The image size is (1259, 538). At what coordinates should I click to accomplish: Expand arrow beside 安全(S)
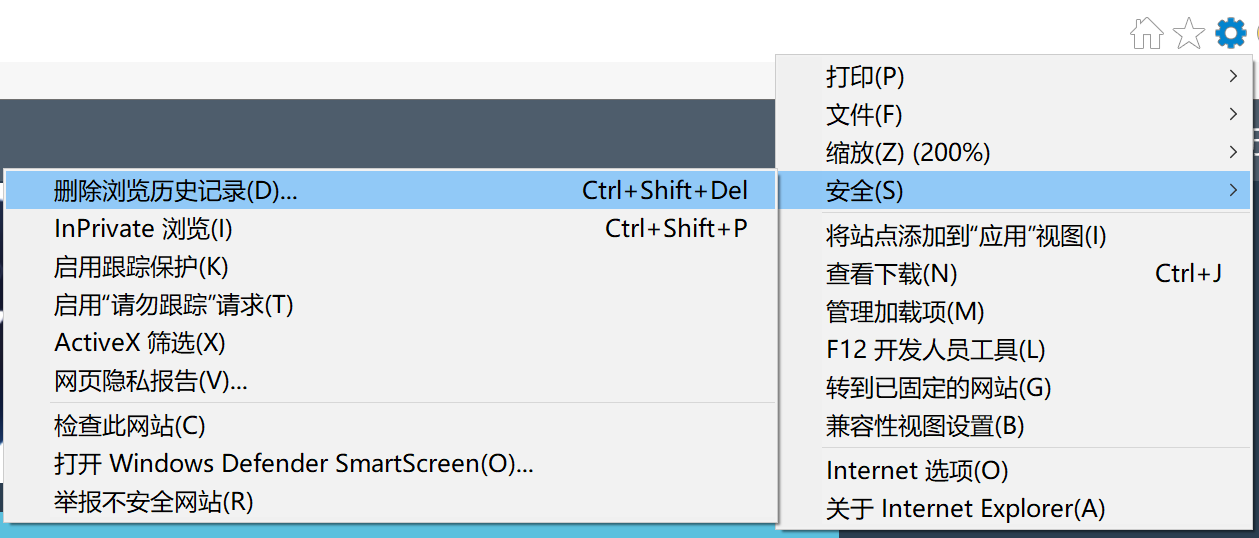coord(1234,190)
